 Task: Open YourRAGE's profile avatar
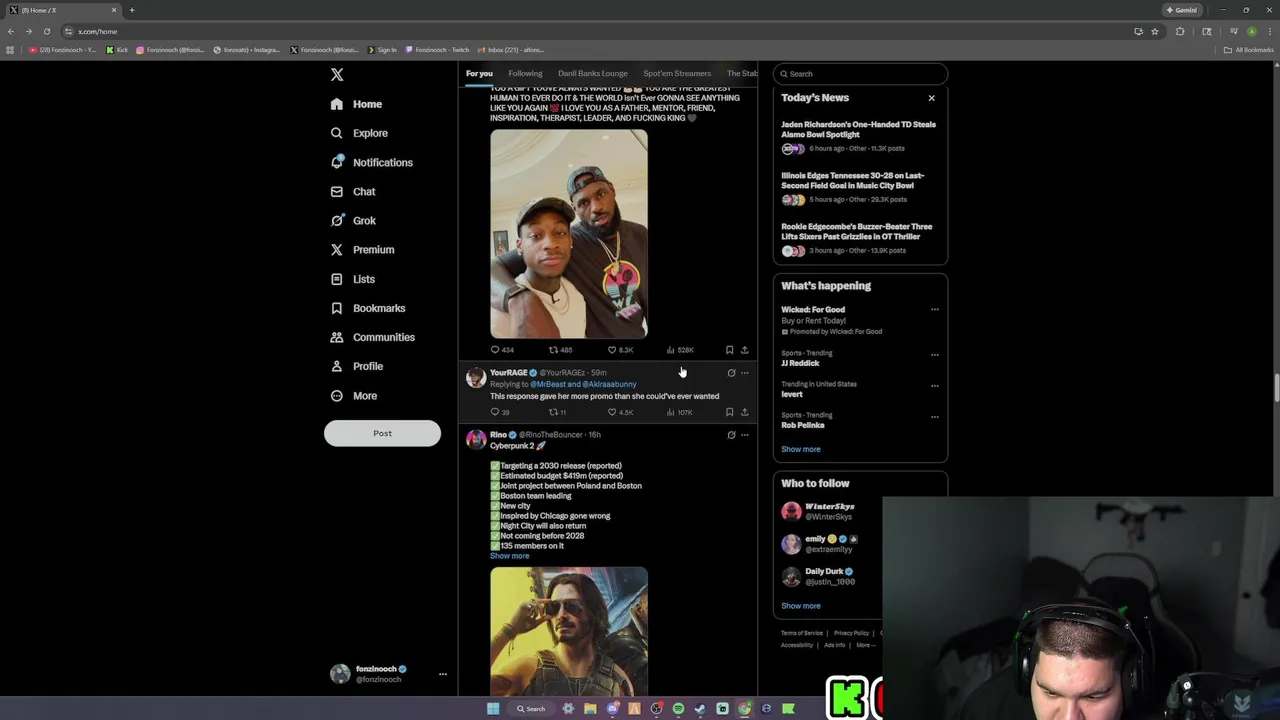(x=476, y=377)
